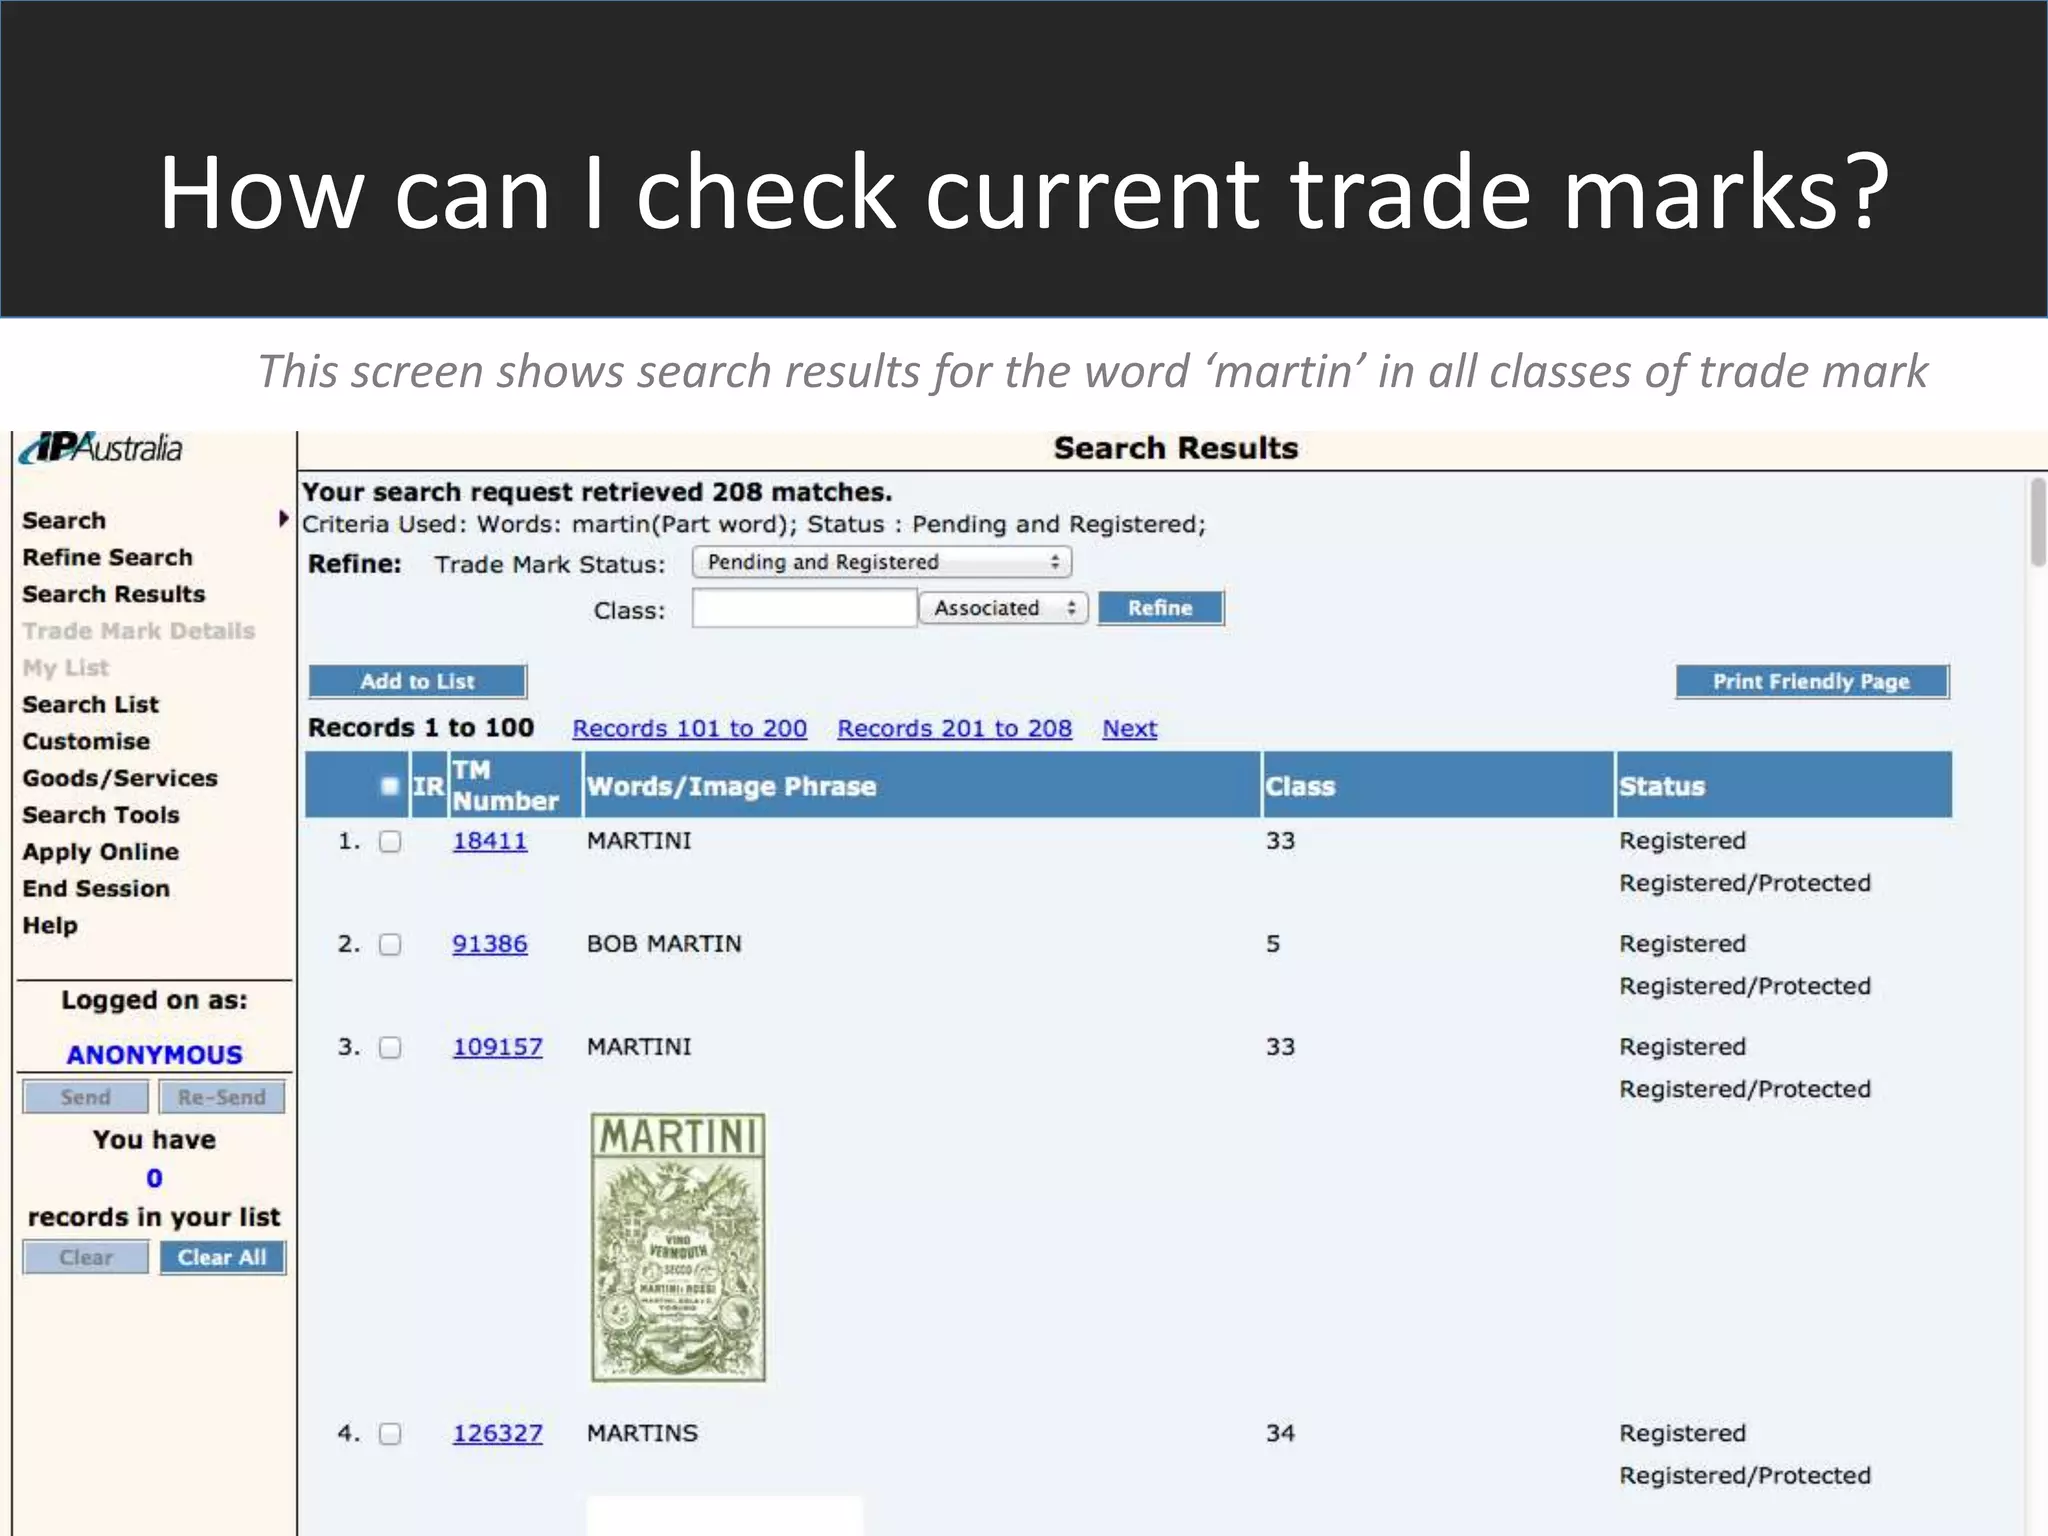The image size is (2048, 1536).
Task: Toggle select-all checkbox in table header
Action: [390, 786]
